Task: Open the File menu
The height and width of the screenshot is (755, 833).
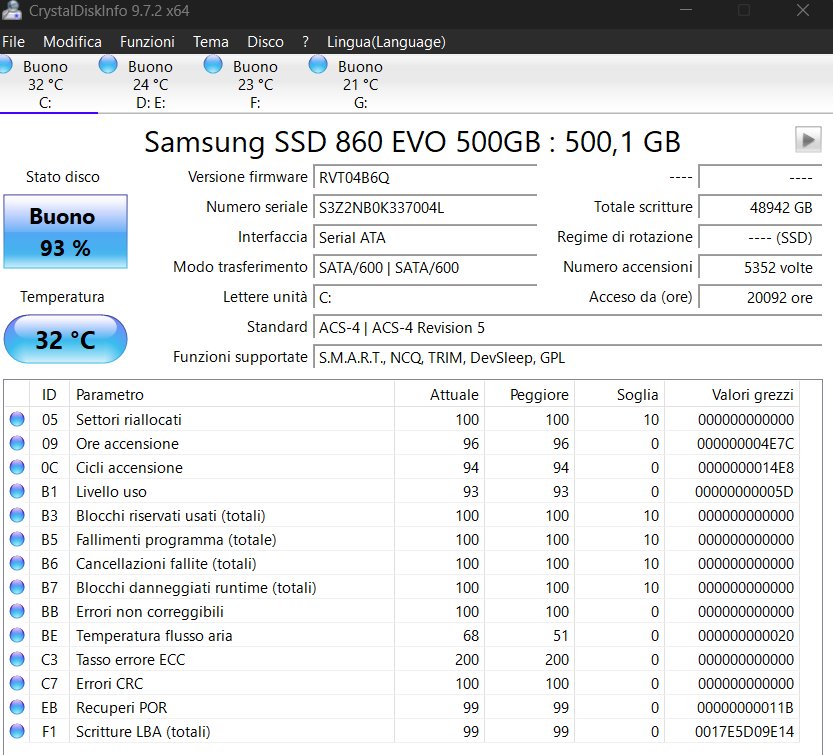Action: coord(14,42)
